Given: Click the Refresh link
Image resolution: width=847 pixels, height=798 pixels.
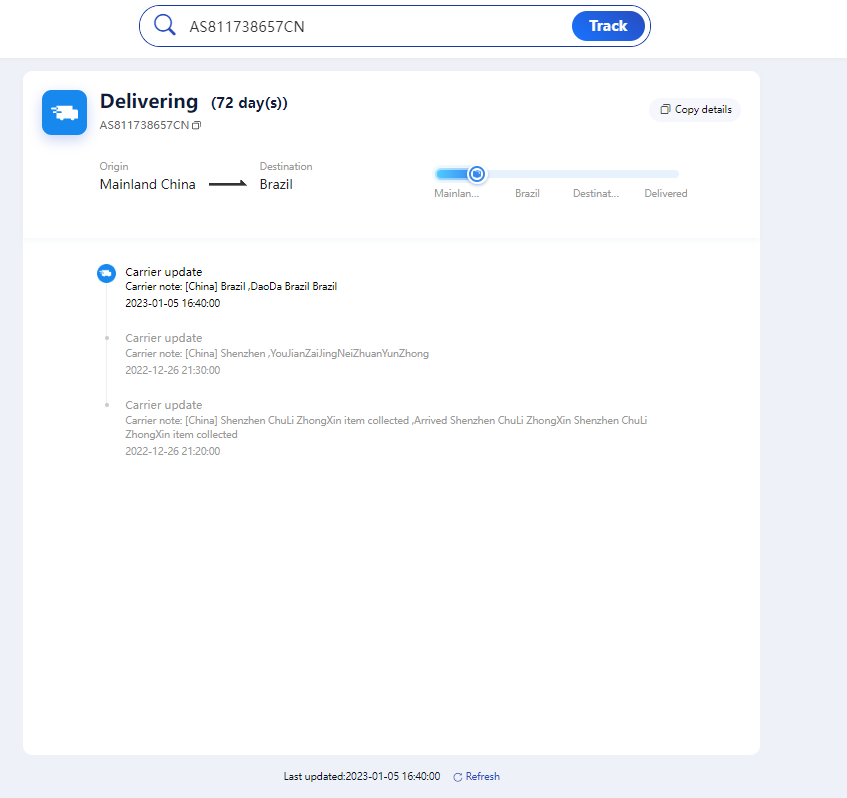Looking at the screenshot, I should [476, 776].
